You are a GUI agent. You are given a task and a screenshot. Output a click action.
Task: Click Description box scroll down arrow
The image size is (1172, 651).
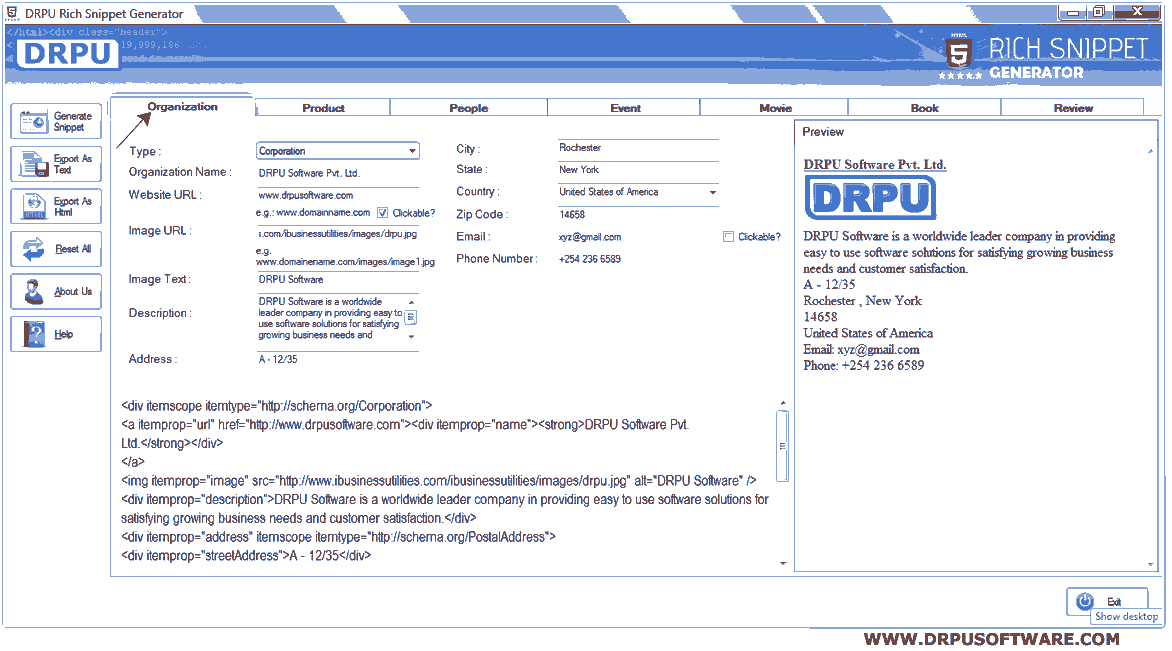(x=411, y=337)
